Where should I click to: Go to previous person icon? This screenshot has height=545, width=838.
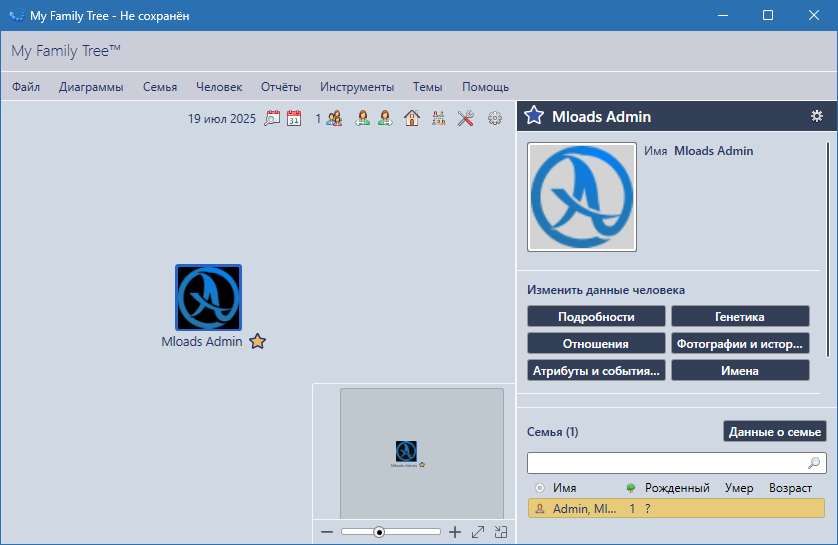363,118
